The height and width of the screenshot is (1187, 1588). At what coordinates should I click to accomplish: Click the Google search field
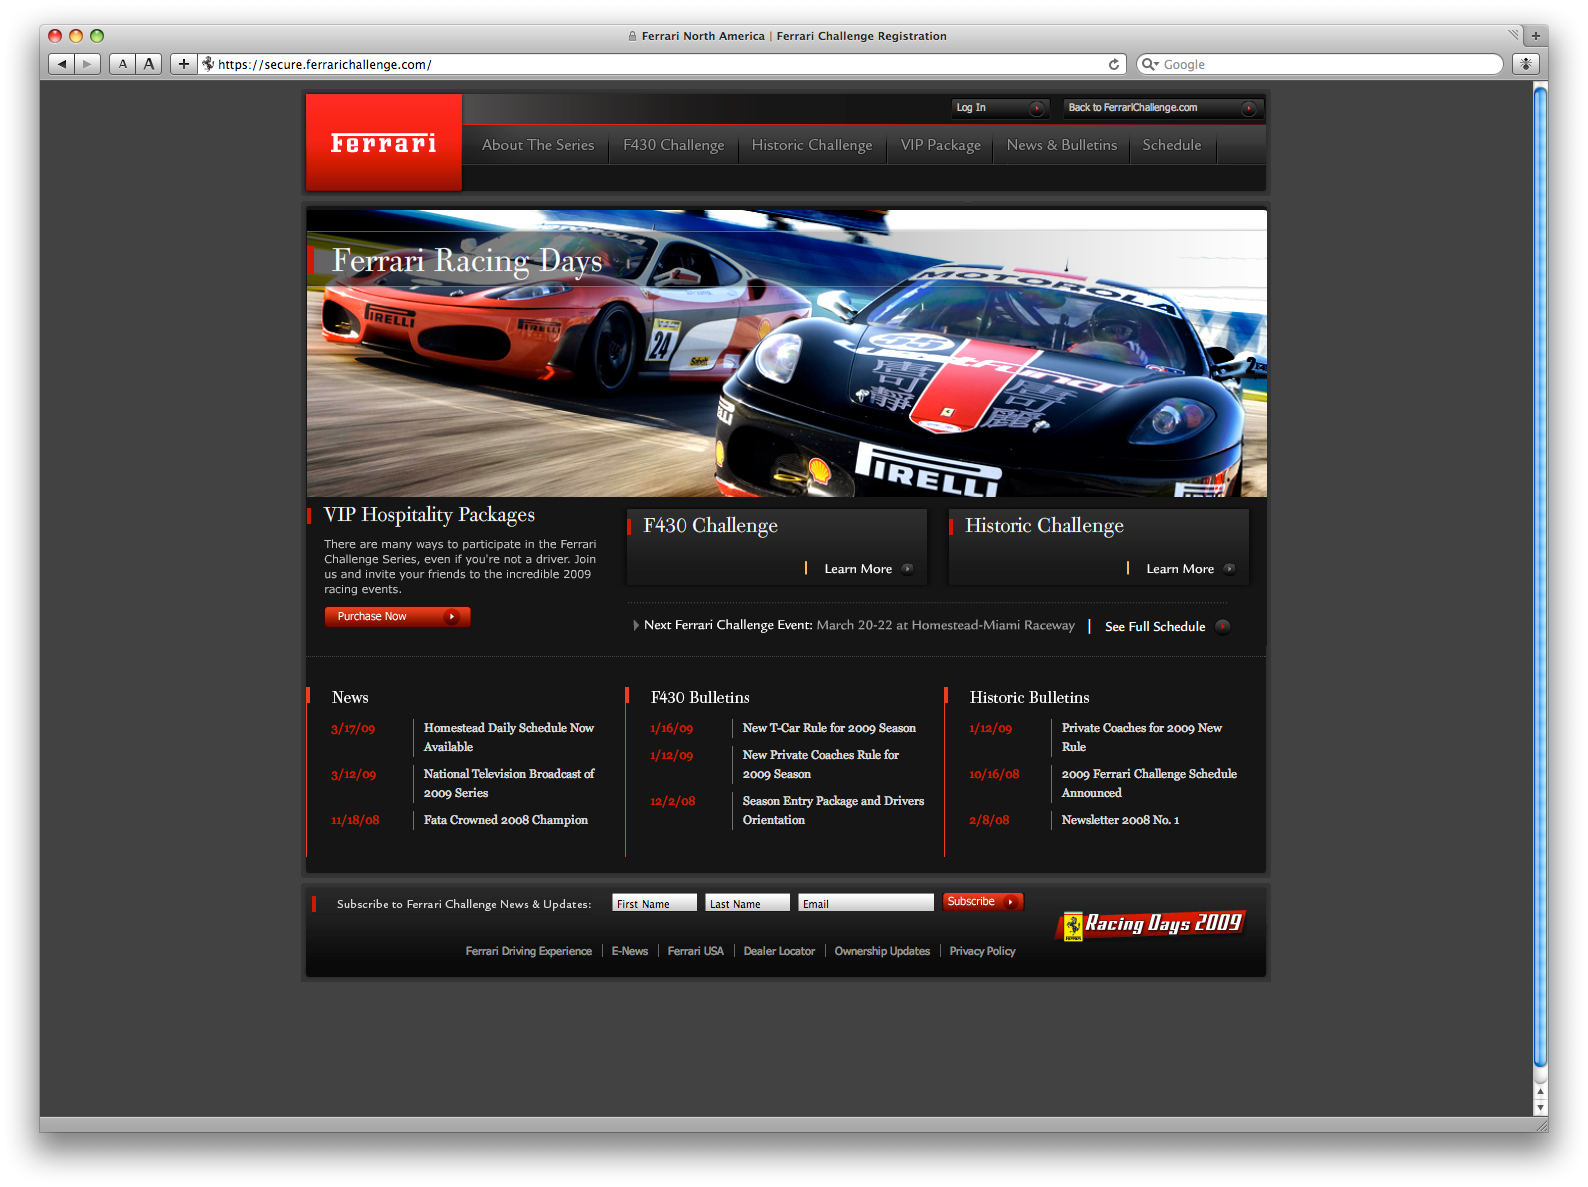pyautogui.click(x=1320, y=64)
